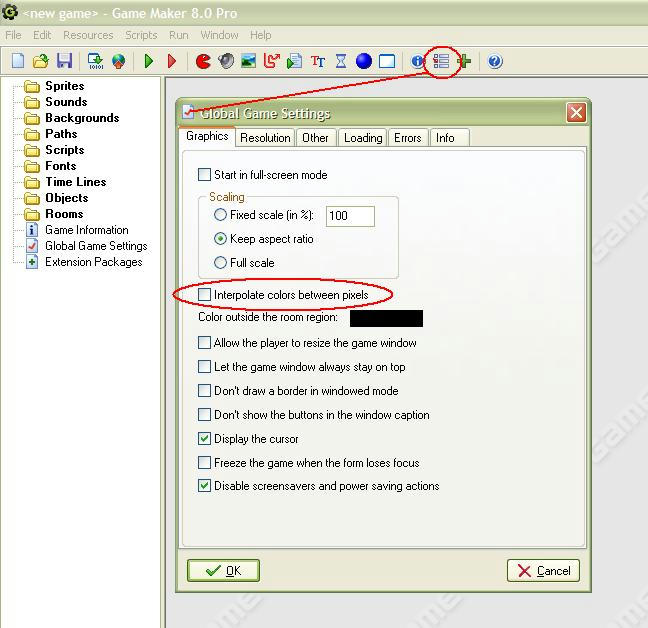This screenshot has height=628, width=648.
Task: Create a new game file icon
Action: [18, 61]
